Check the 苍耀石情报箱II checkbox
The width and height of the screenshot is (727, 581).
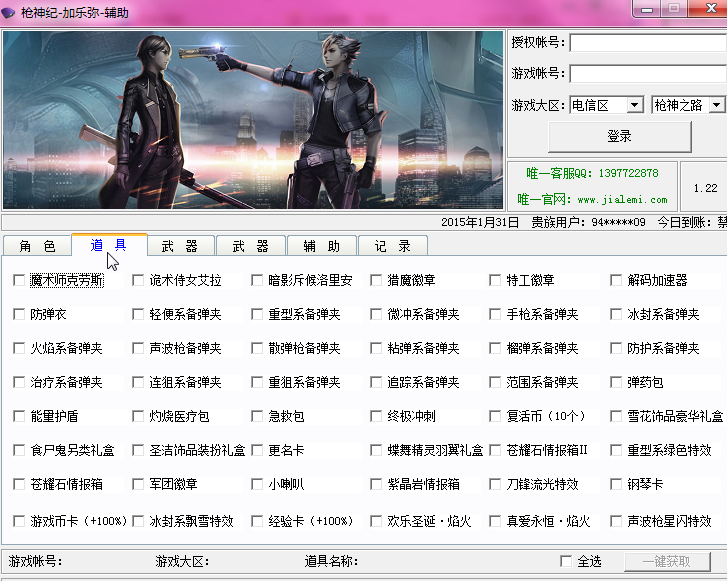pyautogui.click(x=495, y=450)
